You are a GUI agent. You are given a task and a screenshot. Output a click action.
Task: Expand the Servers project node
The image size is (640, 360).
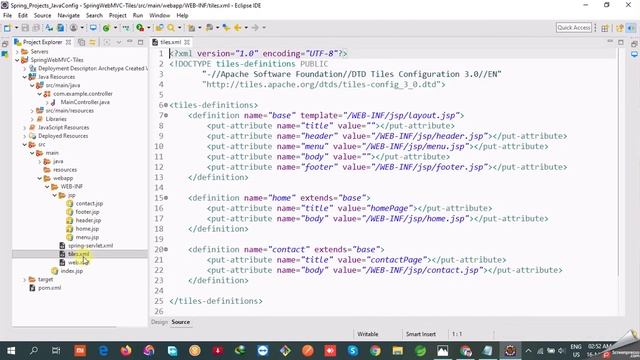click(x=17, y=52)
